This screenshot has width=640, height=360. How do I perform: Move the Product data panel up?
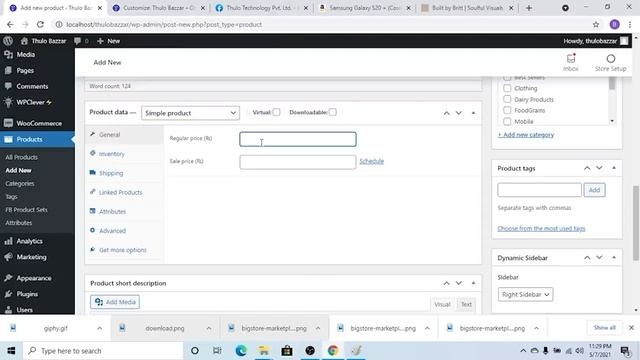point(447,113)
